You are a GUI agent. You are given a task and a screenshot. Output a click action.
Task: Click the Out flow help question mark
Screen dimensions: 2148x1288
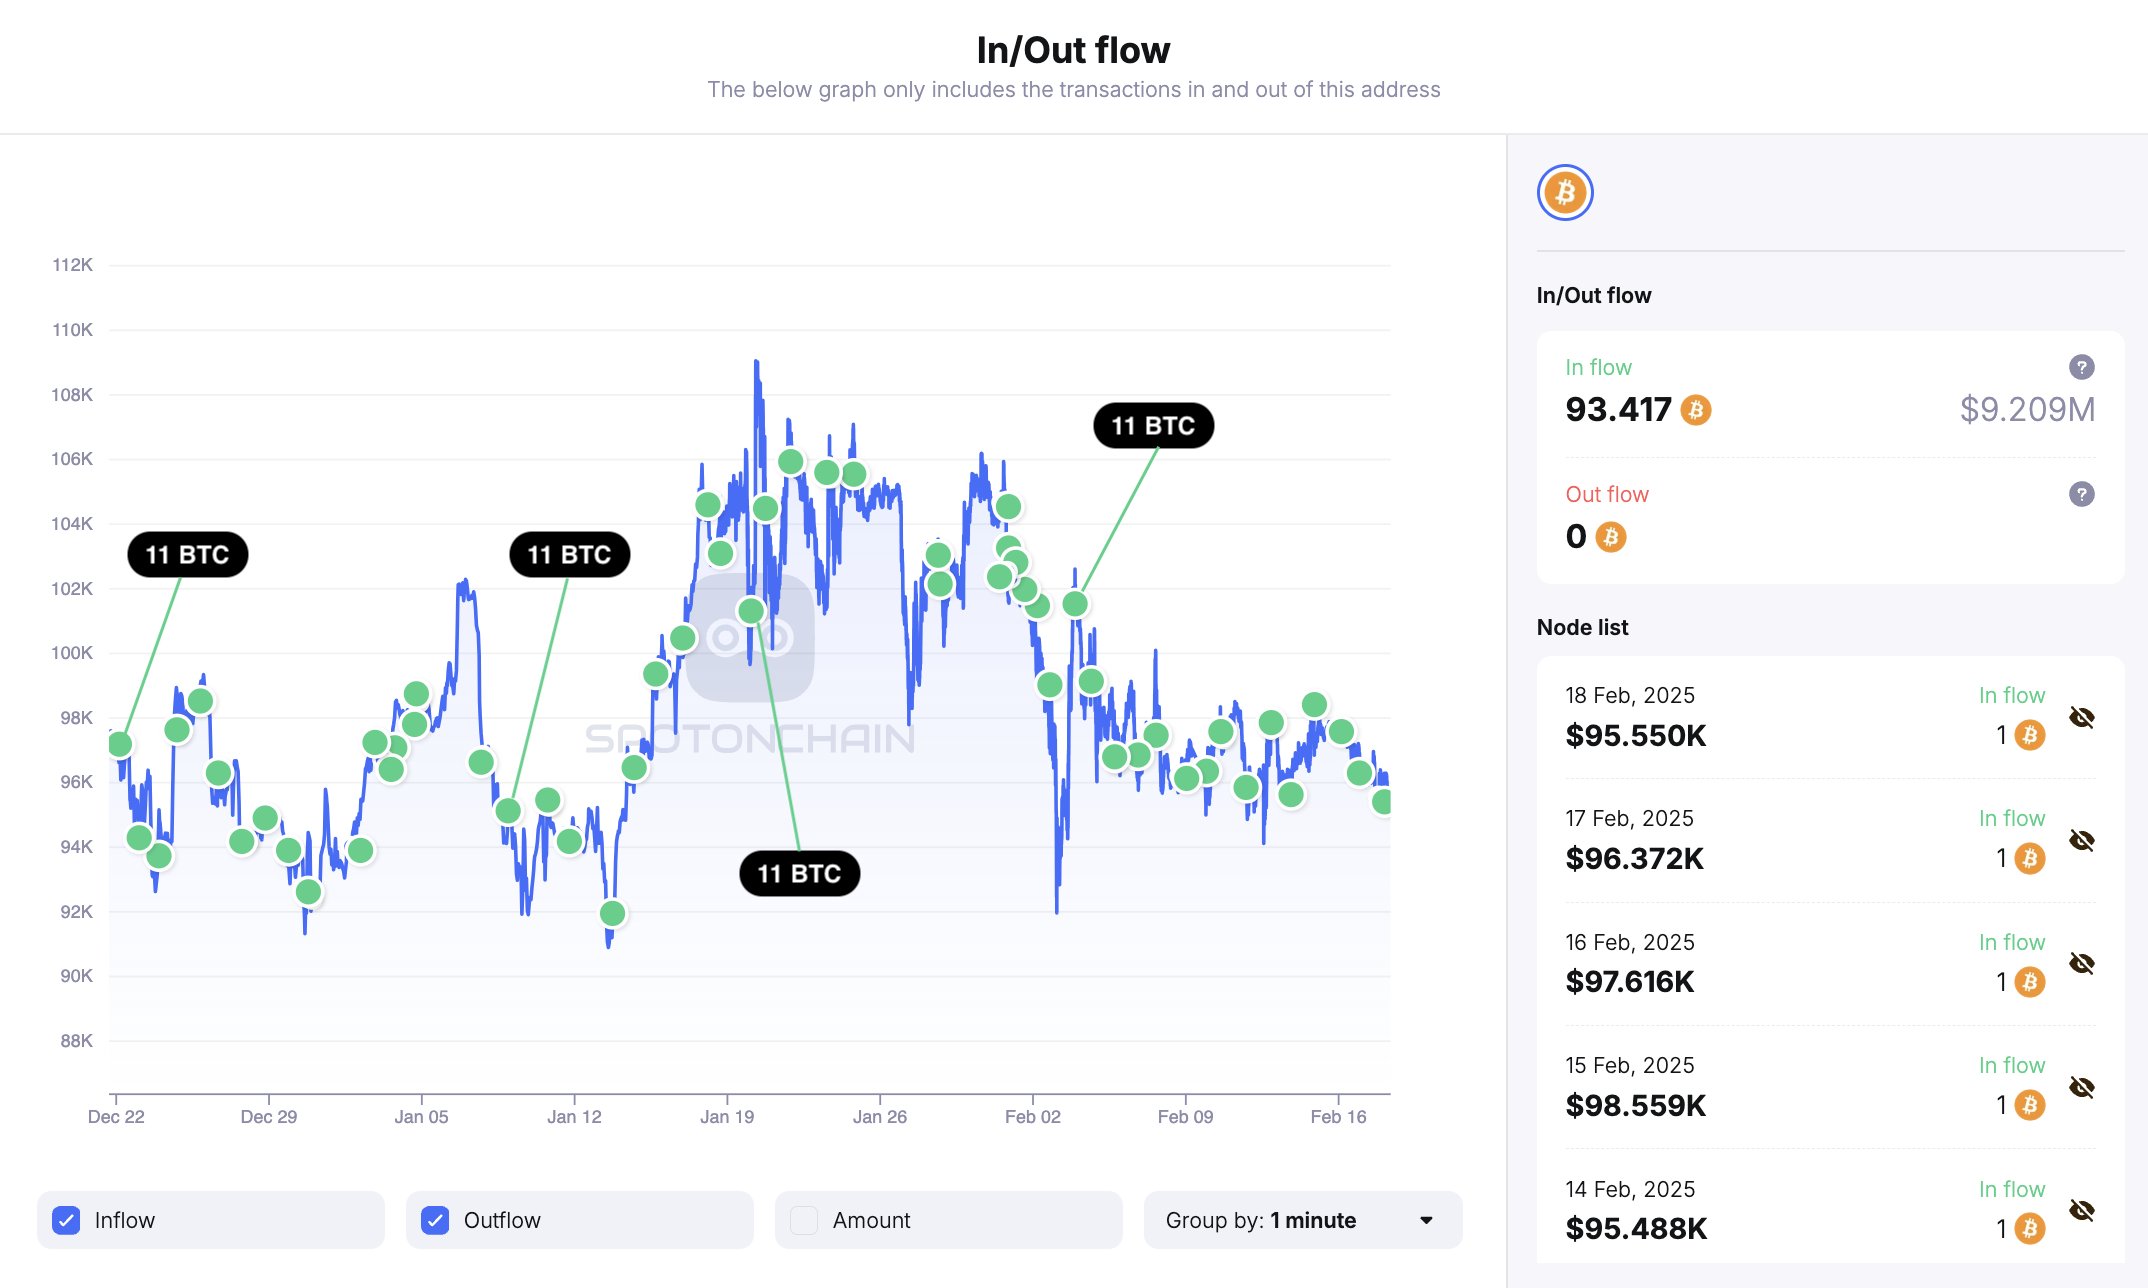click(2081, 494)
